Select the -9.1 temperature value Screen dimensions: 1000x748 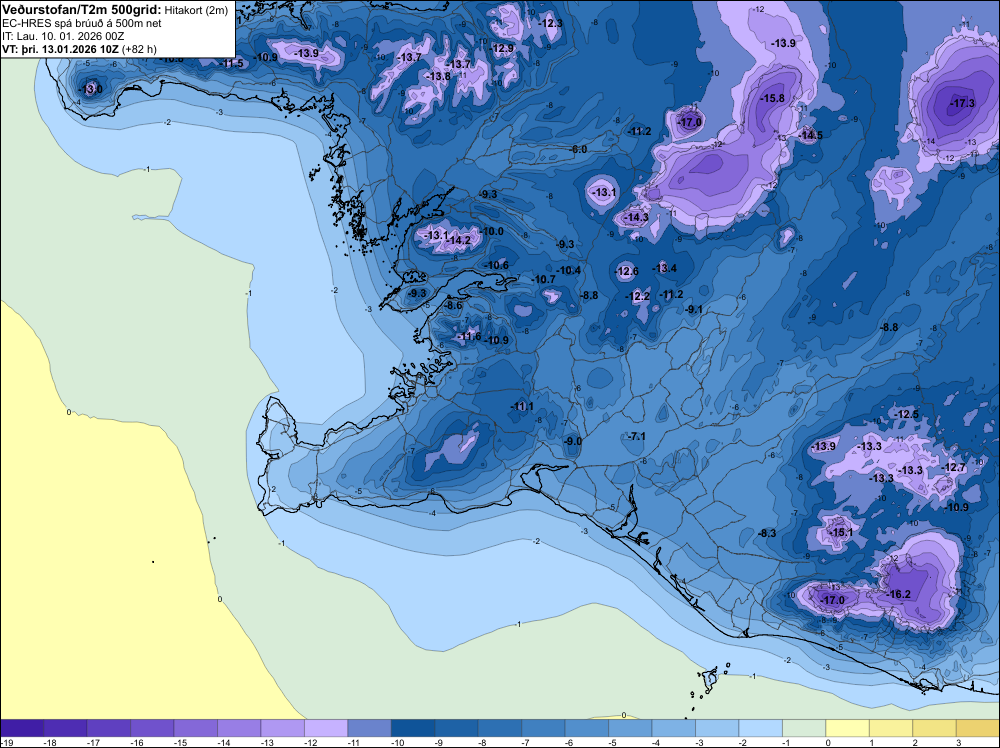tap(694, 309)
